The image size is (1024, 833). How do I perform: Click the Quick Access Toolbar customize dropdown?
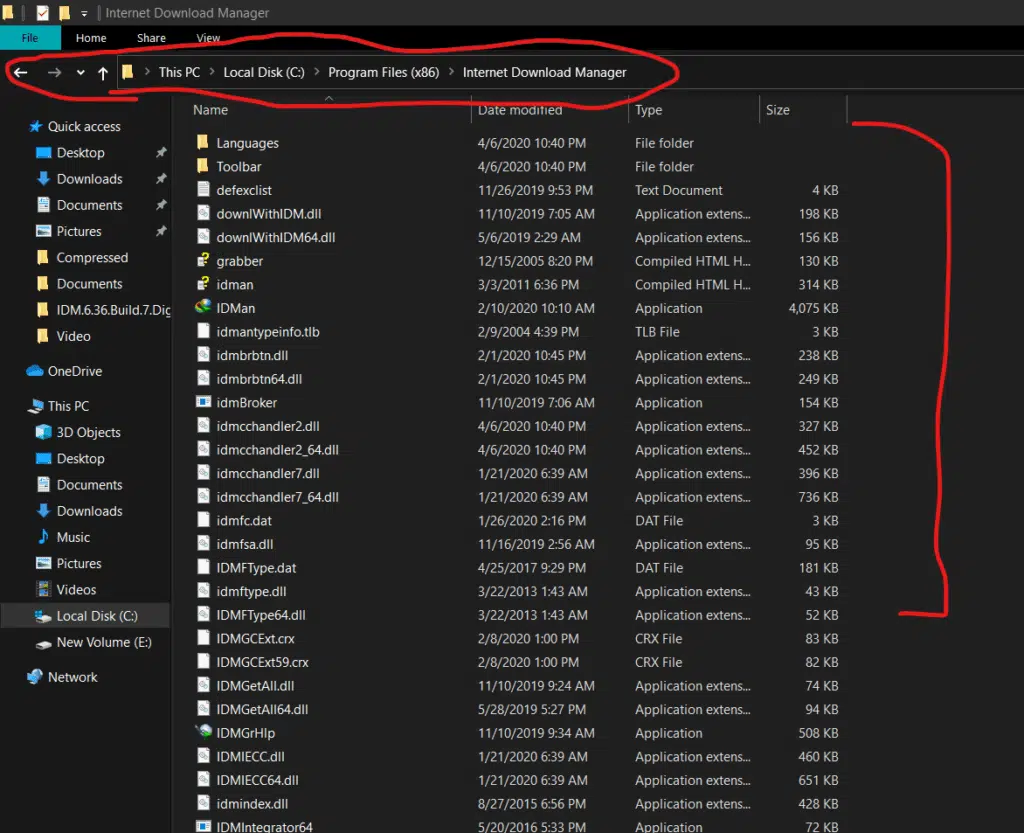(x=84, y=13)
